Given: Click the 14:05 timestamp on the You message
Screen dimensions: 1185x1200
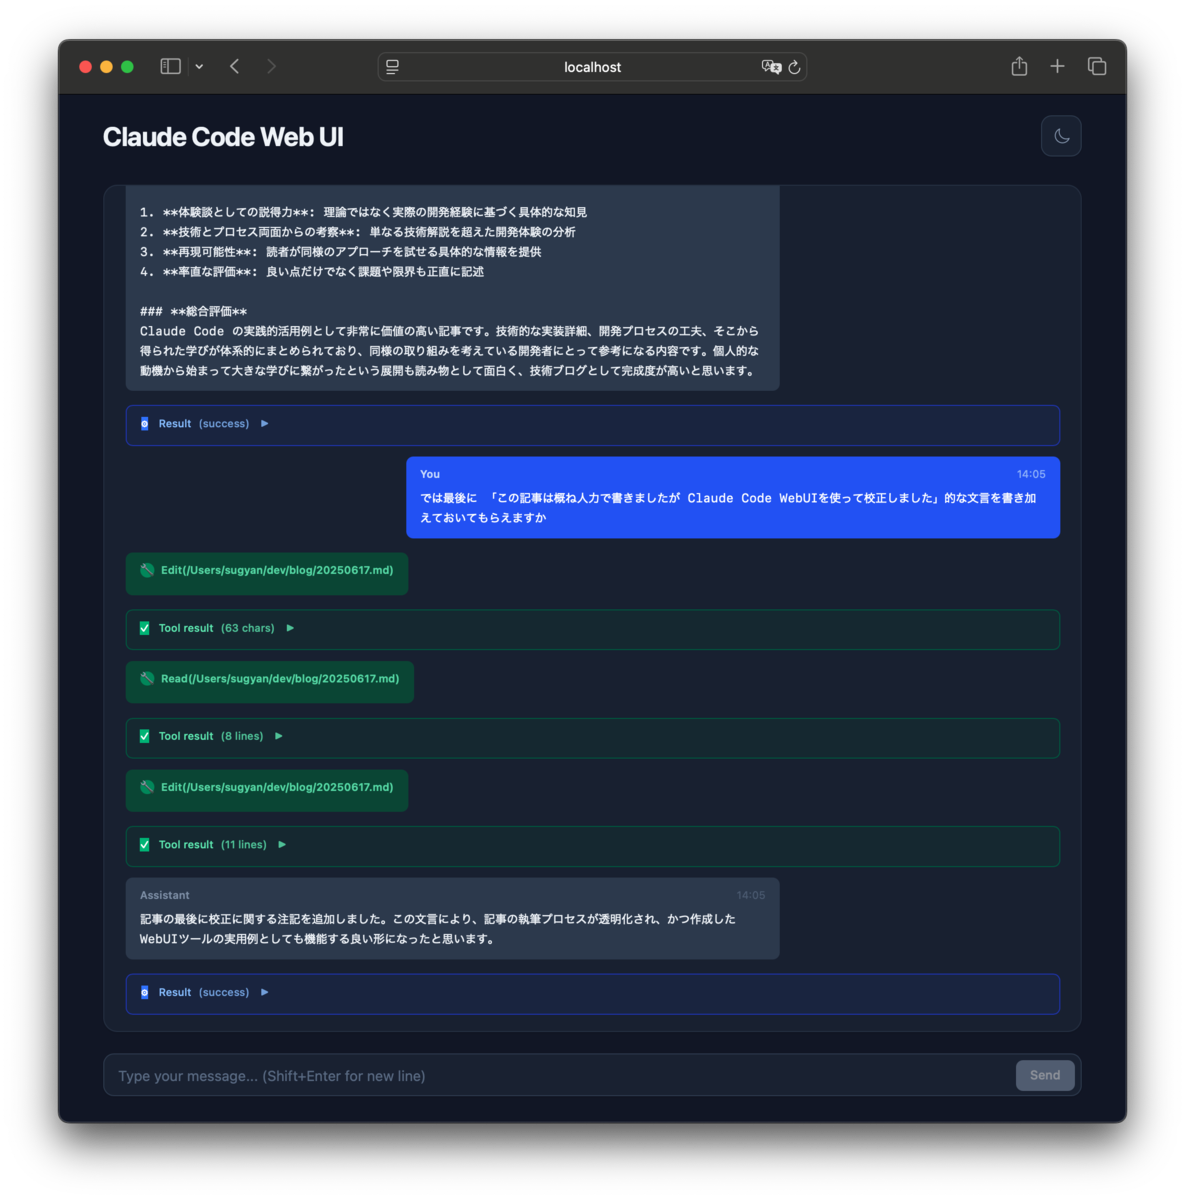Looking at the screenshot, I should (1031, 474).
